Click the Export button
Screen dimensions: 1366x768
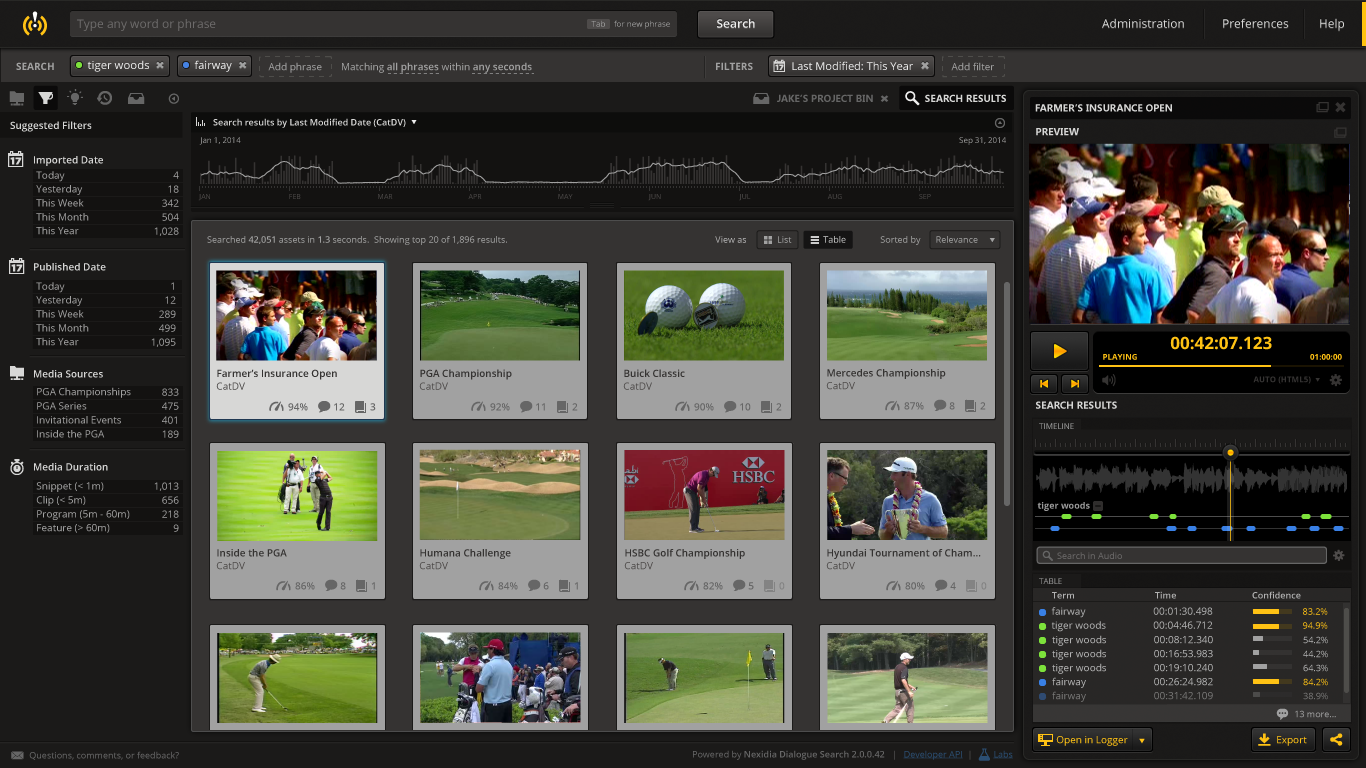click(x=1283, y=740)
